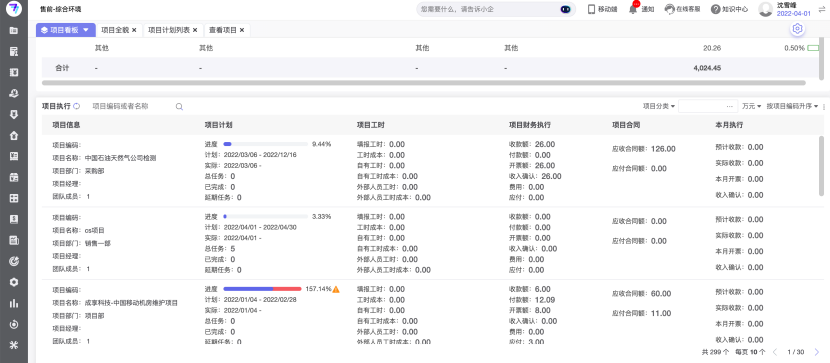Click the vertical scrollbar of project list
Screen dimensions: 830x363
(821, 165)
